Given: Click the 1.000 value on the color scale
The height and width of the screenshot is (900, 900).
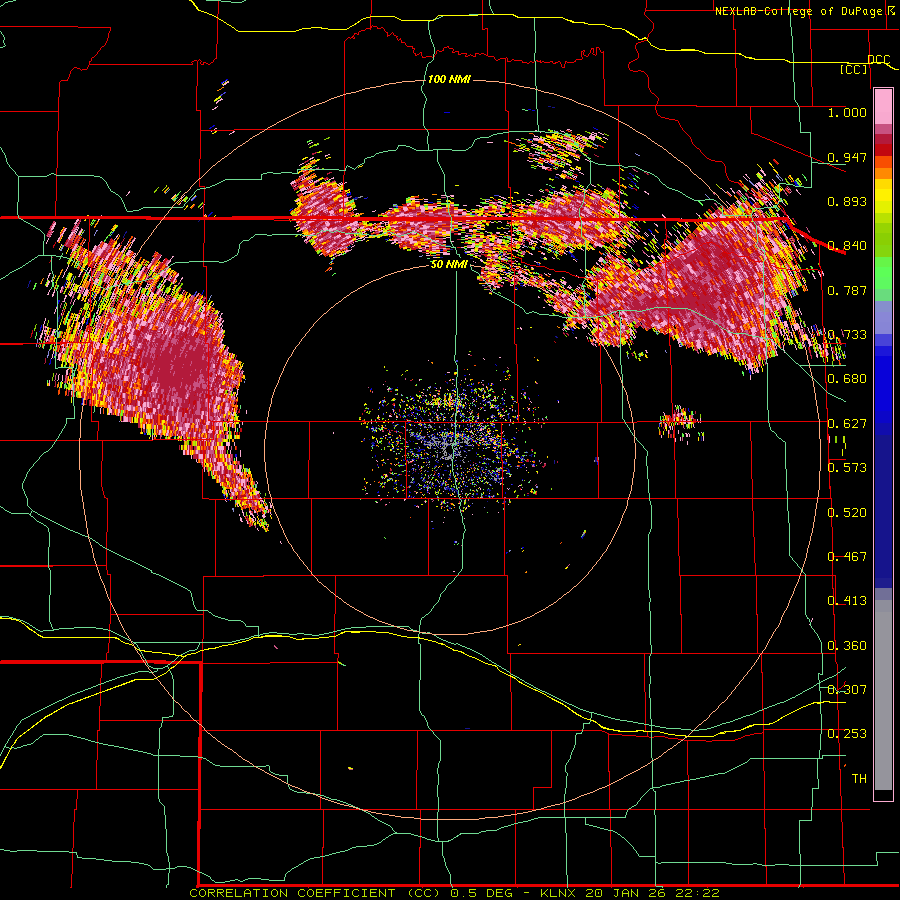Looking at the screenshot, I should 847,112.
